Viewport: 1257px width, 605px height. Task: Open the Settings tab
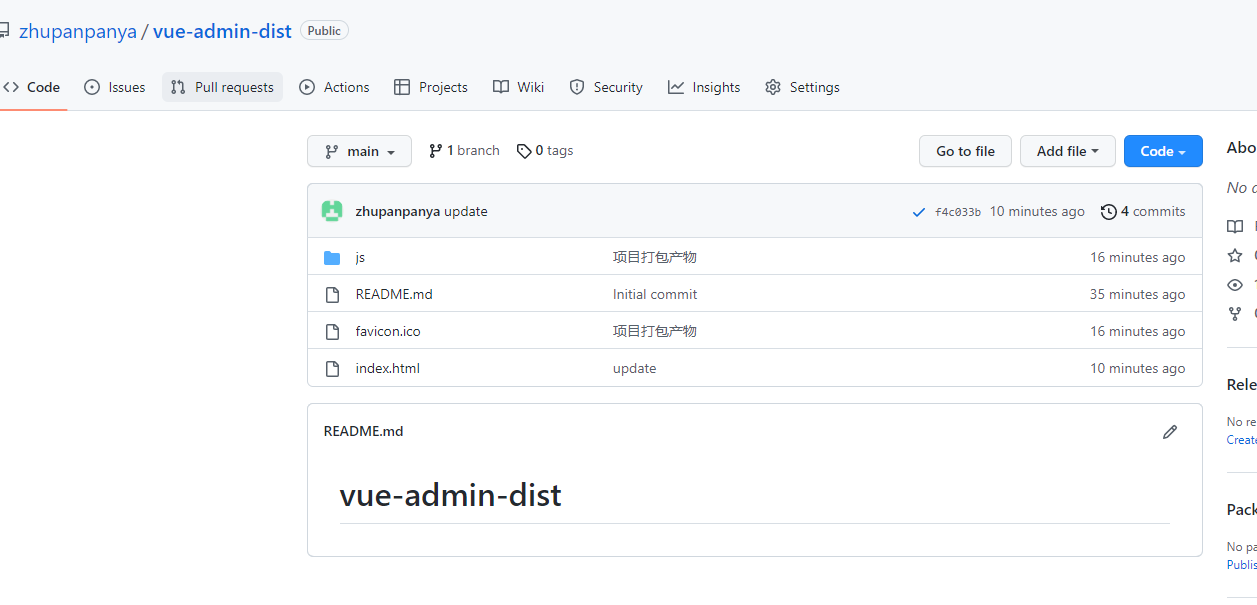(x=803, y=87)
